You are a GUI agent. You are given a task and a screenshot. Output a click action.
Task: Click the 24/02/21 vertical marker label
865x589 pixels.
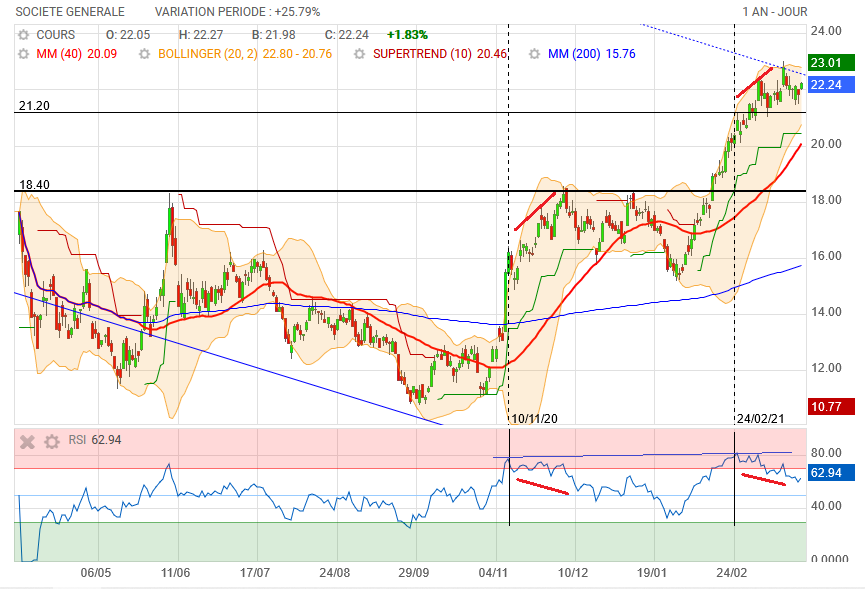761,419
